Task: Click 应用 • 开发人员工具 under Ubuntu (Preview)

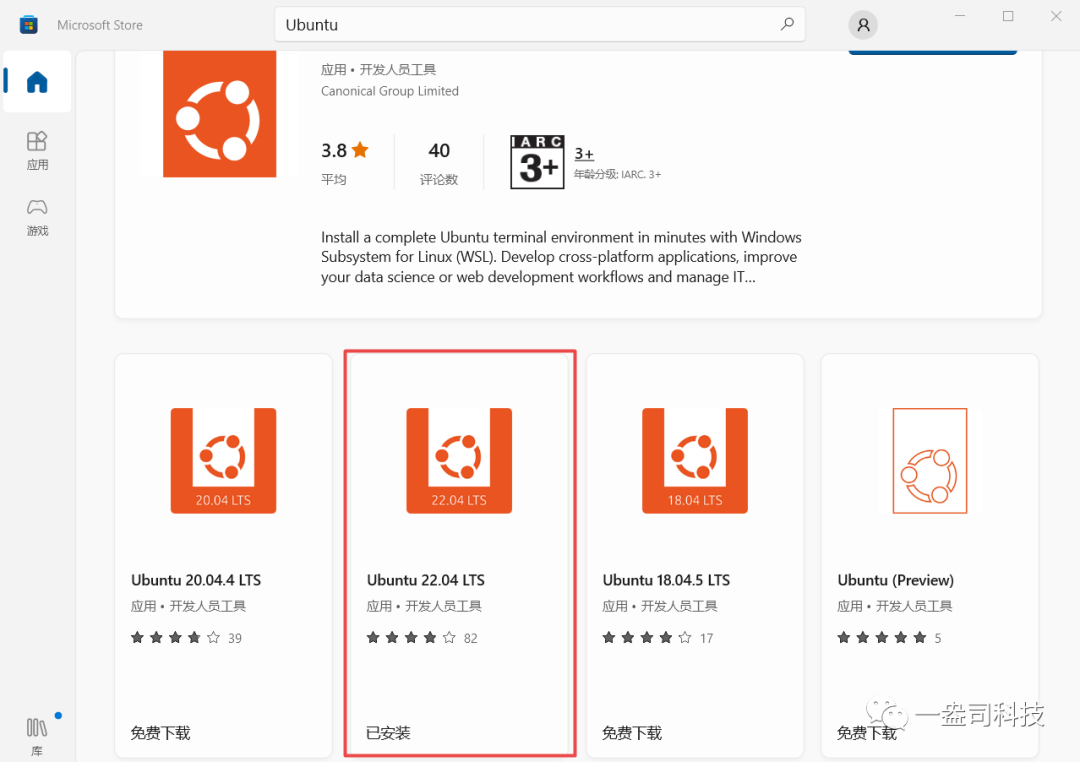Action: coord(894,606)
